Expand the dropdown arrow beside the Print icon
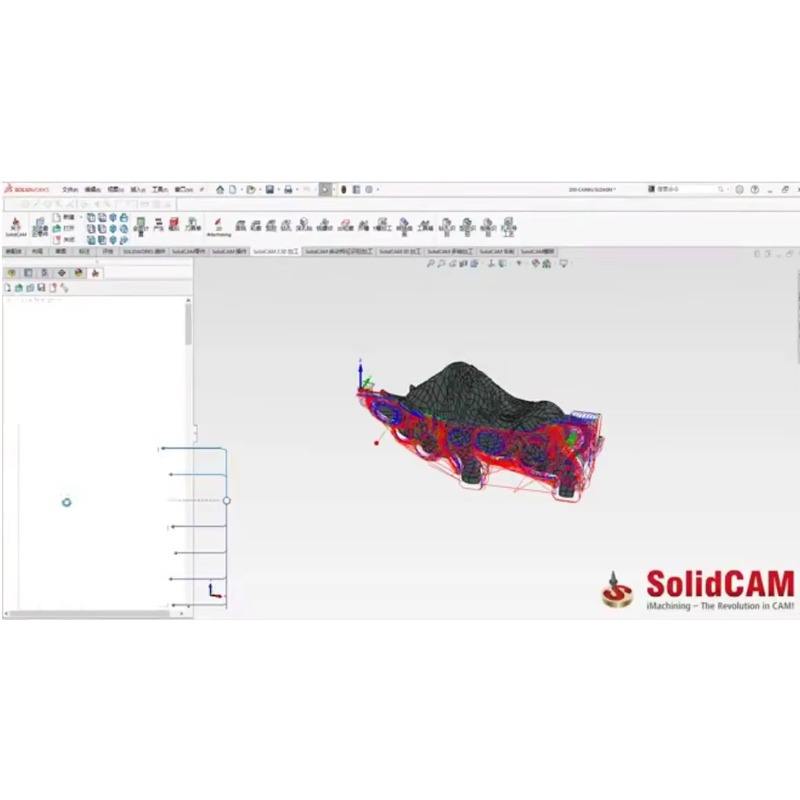800x800 pixels. point(297,190)
